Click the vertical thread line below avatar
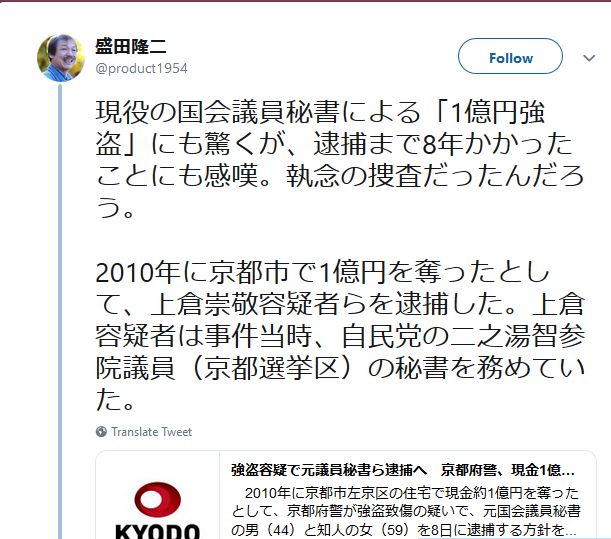The image size is (611, 539). coord(60,311)
